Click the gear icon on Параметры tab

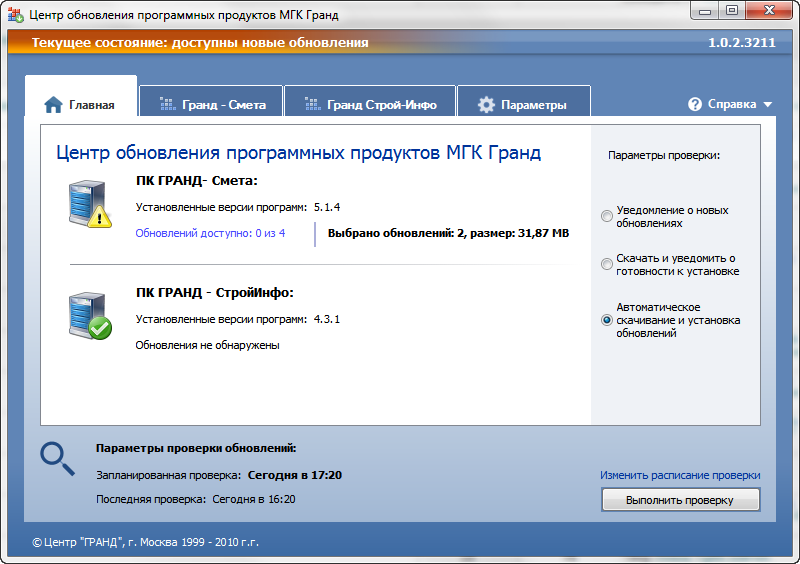pyautogui.click(x=486, y=105)
